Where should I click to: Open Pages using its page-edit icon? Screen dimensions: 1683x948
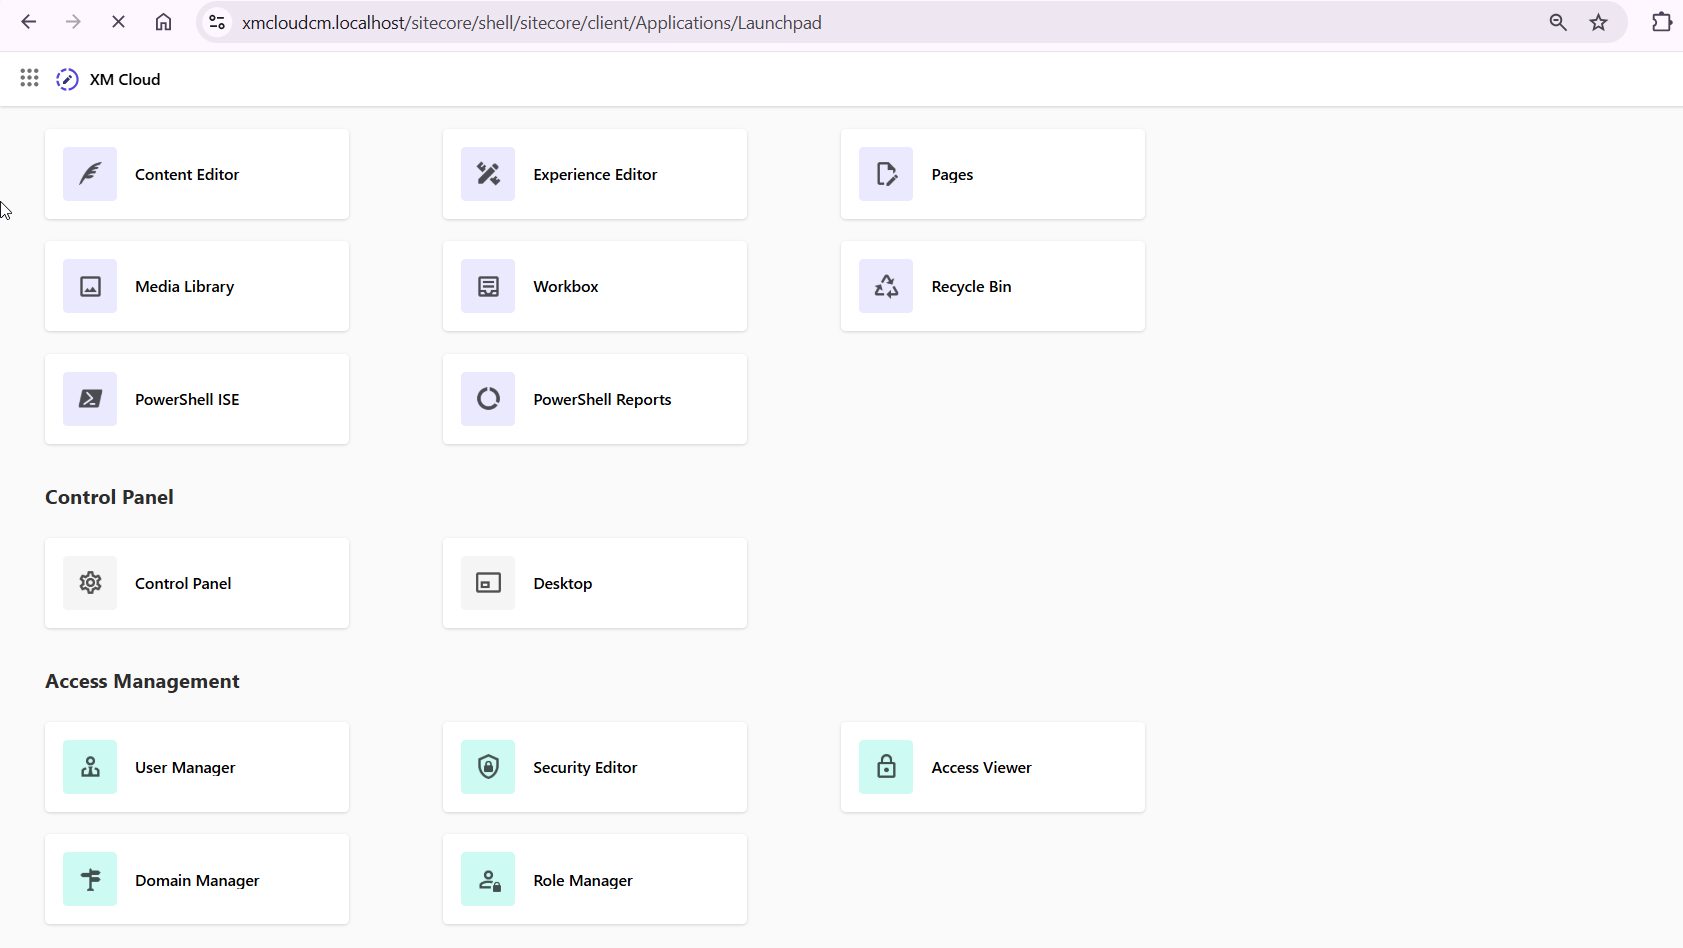[886, 174]
